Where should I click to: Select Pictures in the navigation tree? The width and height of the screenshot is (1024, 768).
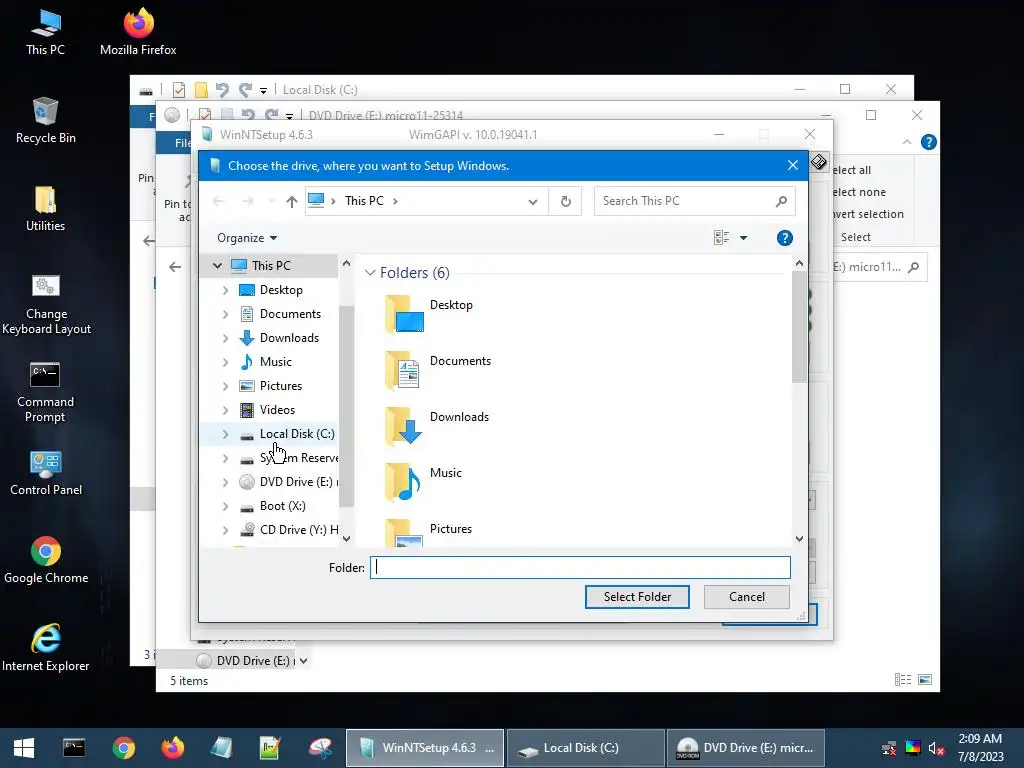pyautogui.click(x=280, y=386)
